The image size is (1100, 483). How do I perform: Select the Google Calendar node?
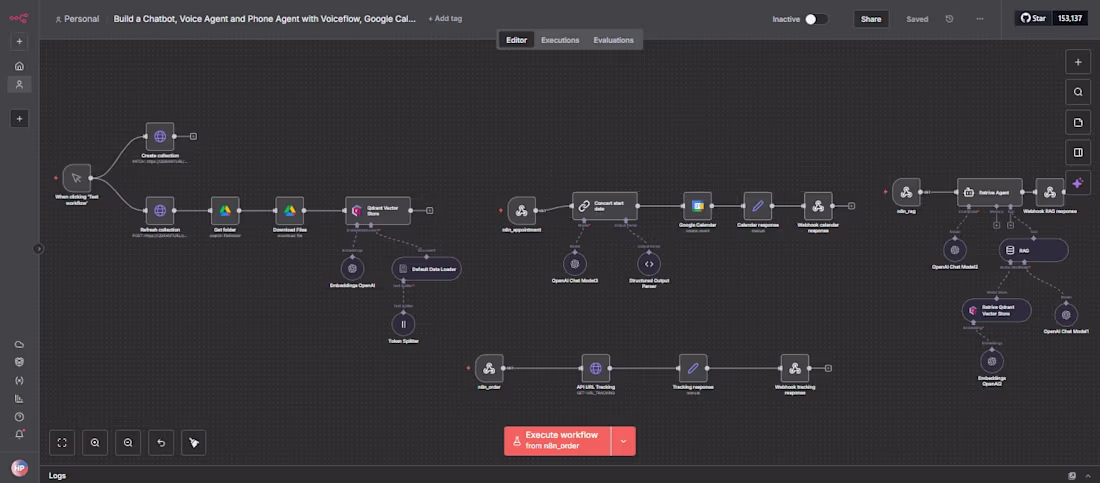697,206
